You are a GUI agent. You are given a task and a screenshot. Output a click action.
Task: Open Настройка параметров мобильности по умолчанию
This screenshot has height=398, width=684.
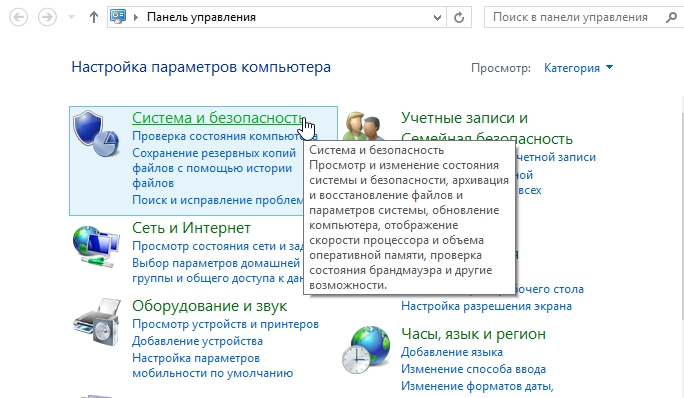[212, 366]
